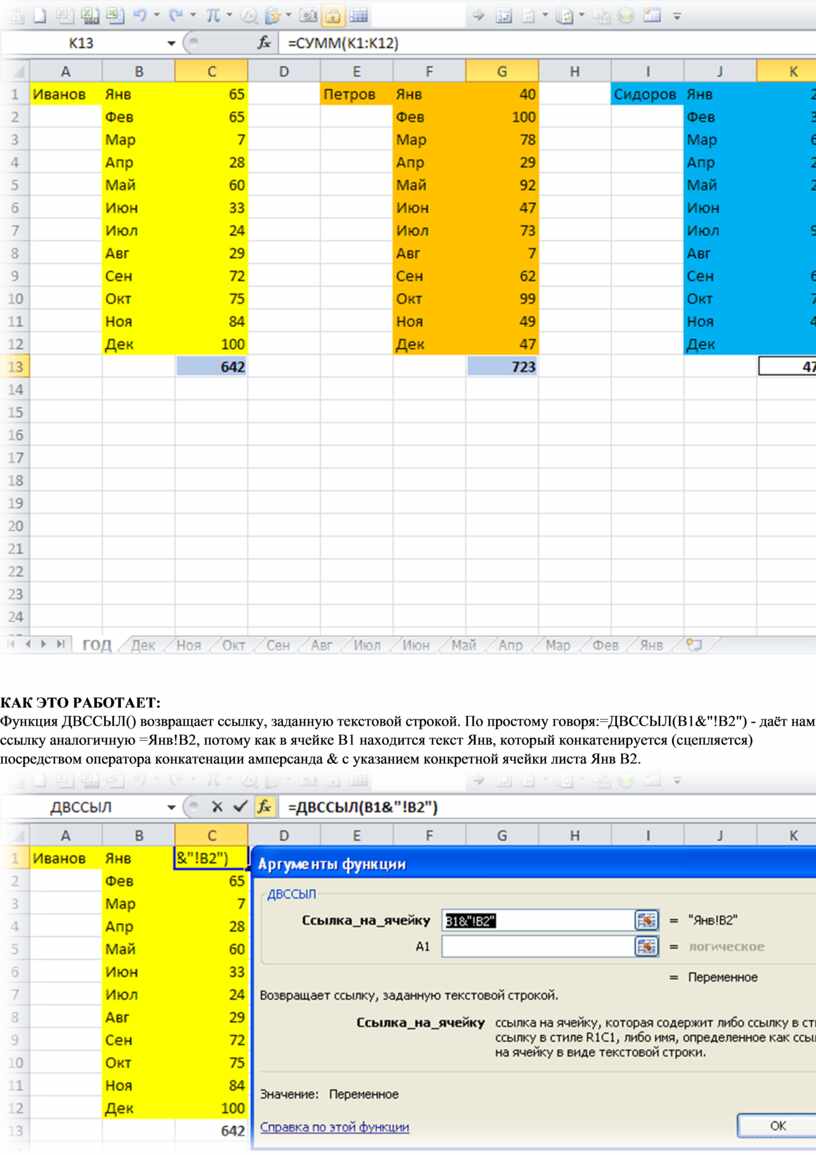816x1155 pixels.
Task: Show next sheet tab with navigation arrow
Action: coord(43,645)
